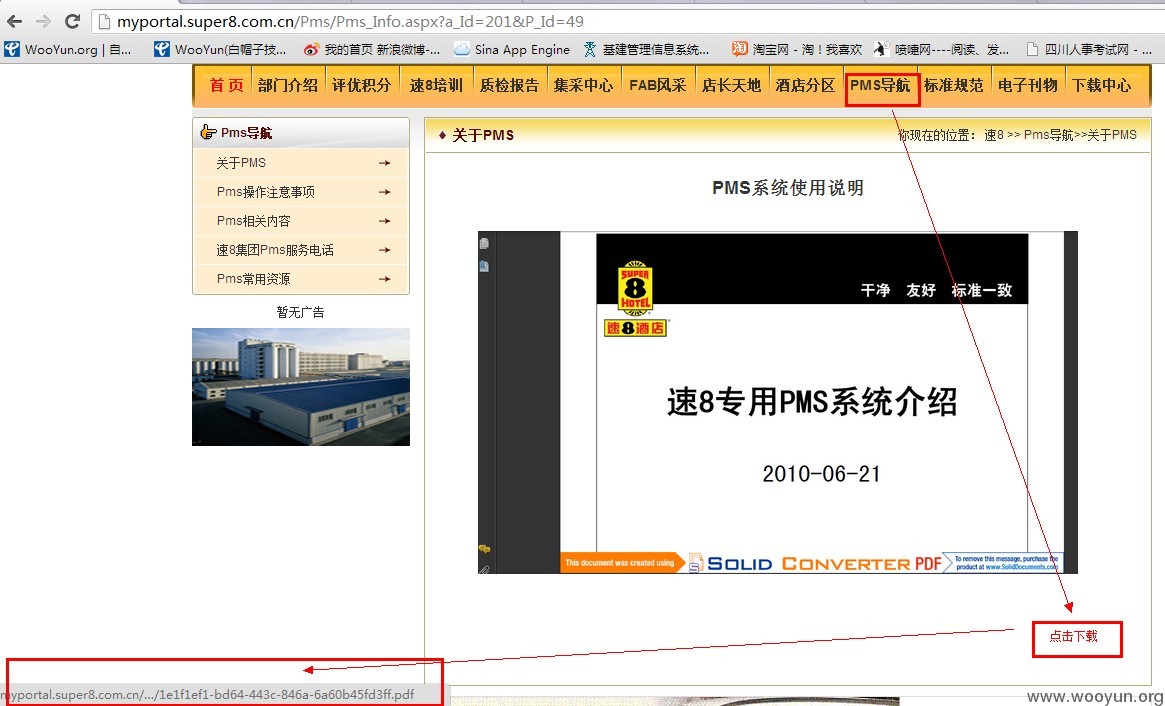Open 店长天地 nav tab
Image resolution: width=1165 pixels, height=706 pixels.
731,85
